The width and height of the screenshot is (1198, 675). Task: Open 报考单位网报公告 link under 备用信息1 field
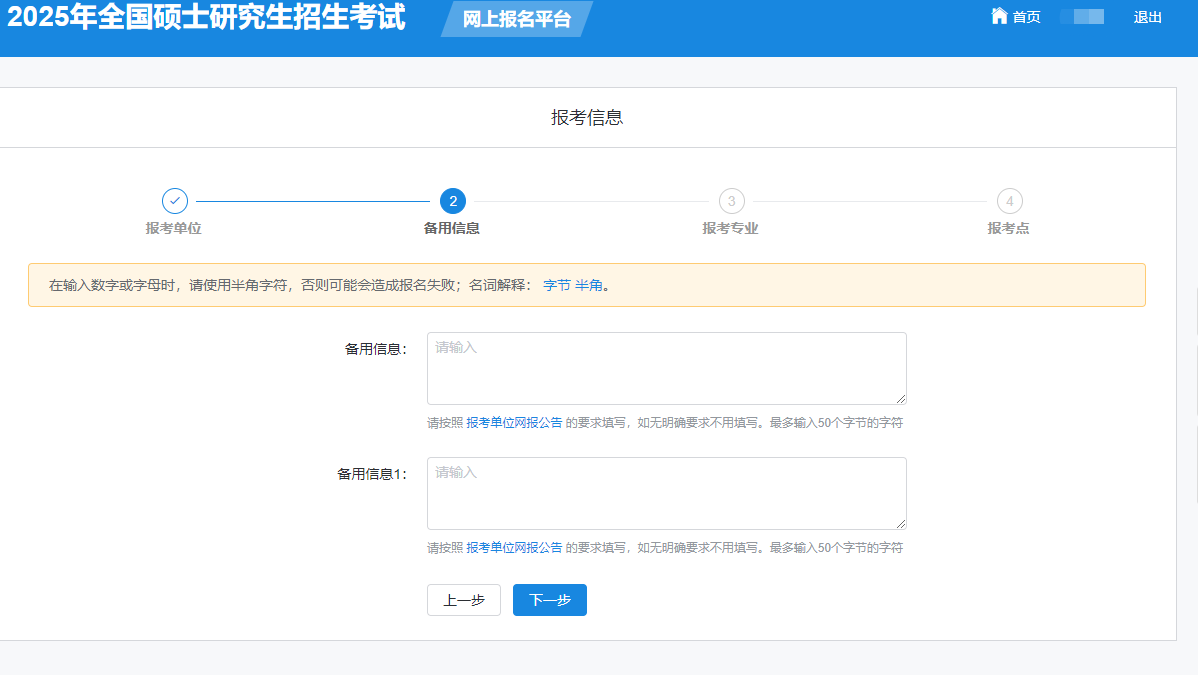514,548
